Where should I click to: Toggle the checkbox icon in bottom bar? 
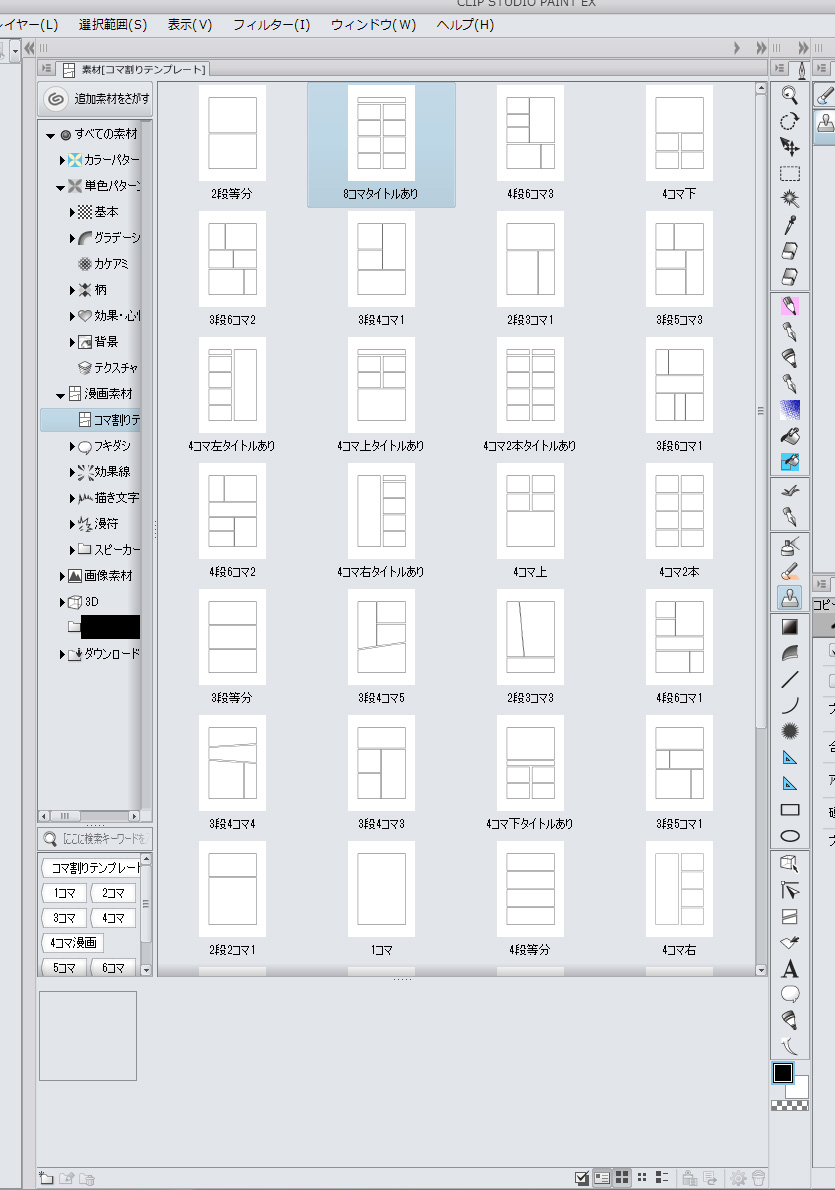click(582, 1178)
